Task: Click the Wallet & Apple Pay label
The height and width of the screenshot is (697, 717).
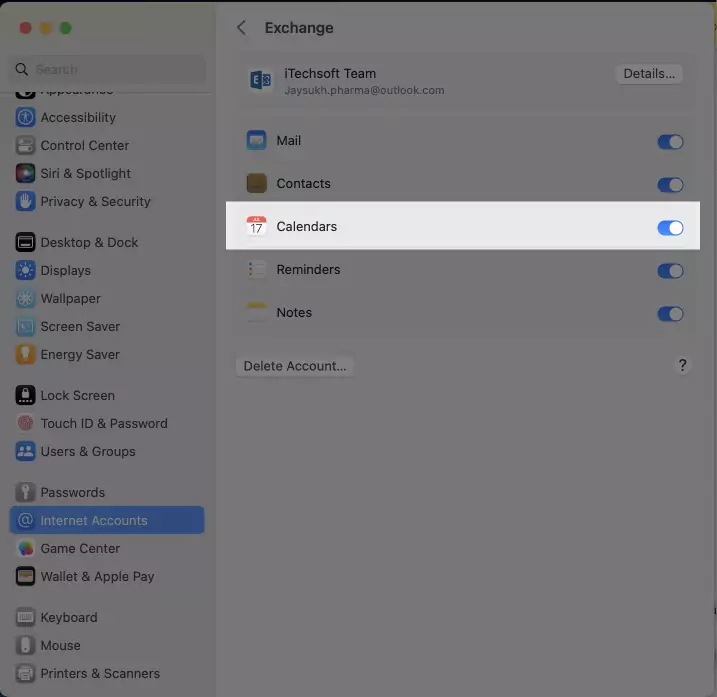Action: [98, 576]
